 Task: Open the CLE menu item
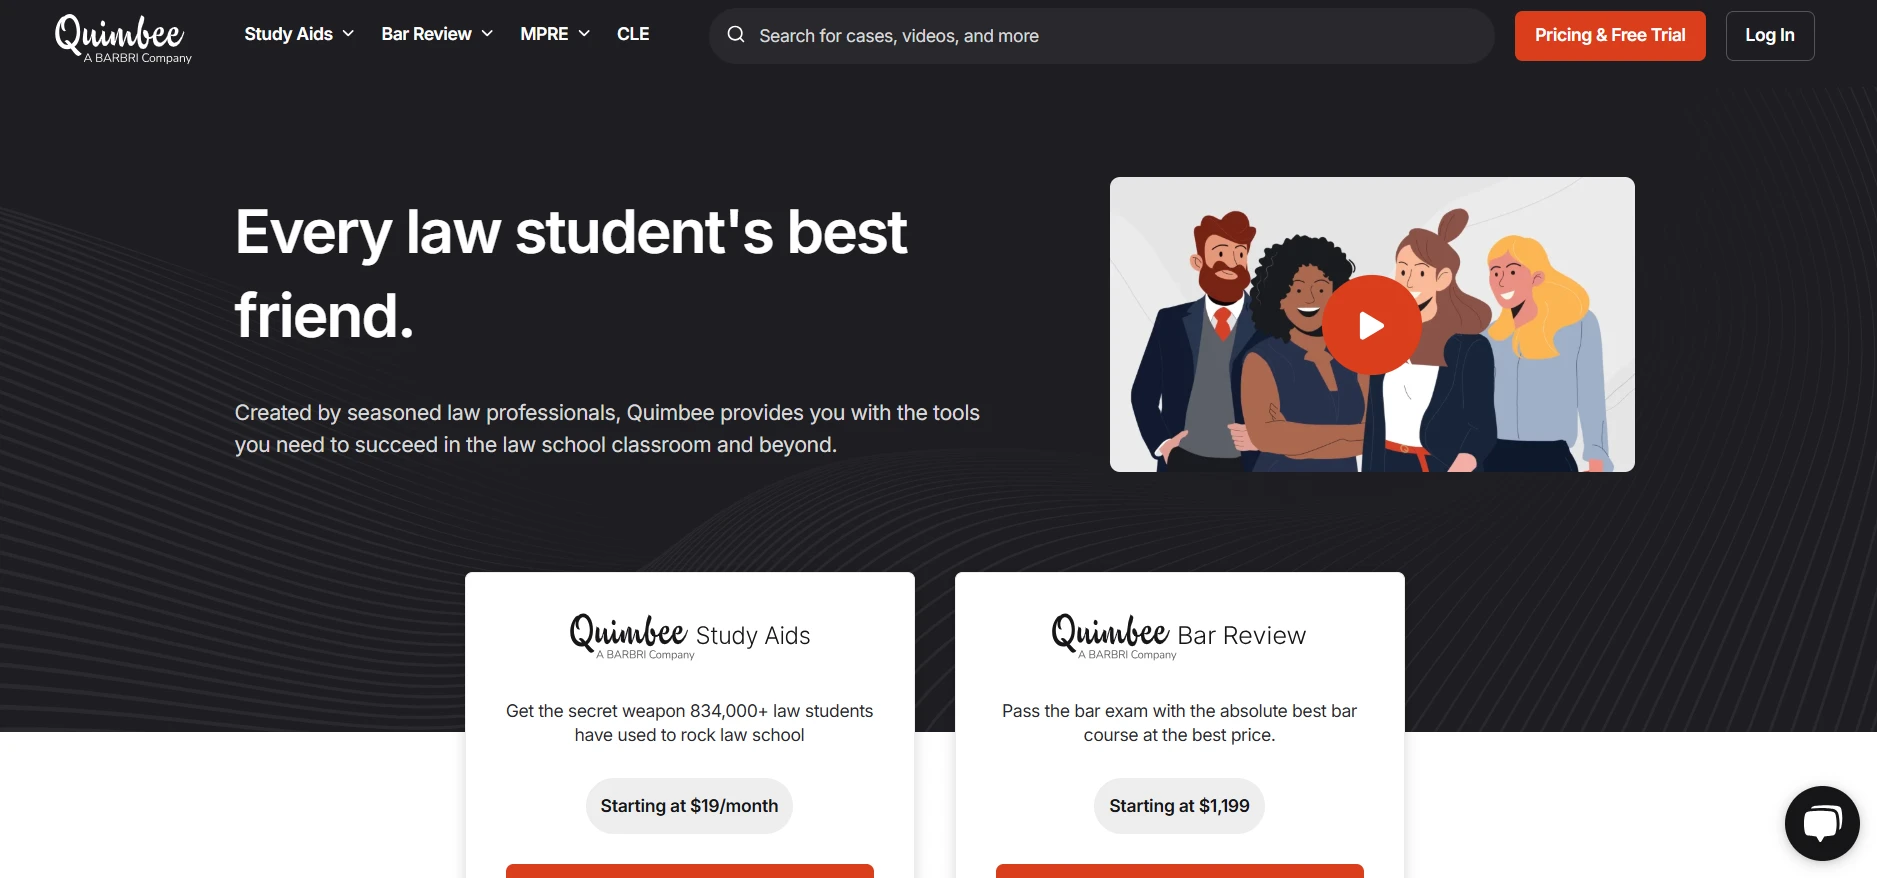[x=633, y=34]
